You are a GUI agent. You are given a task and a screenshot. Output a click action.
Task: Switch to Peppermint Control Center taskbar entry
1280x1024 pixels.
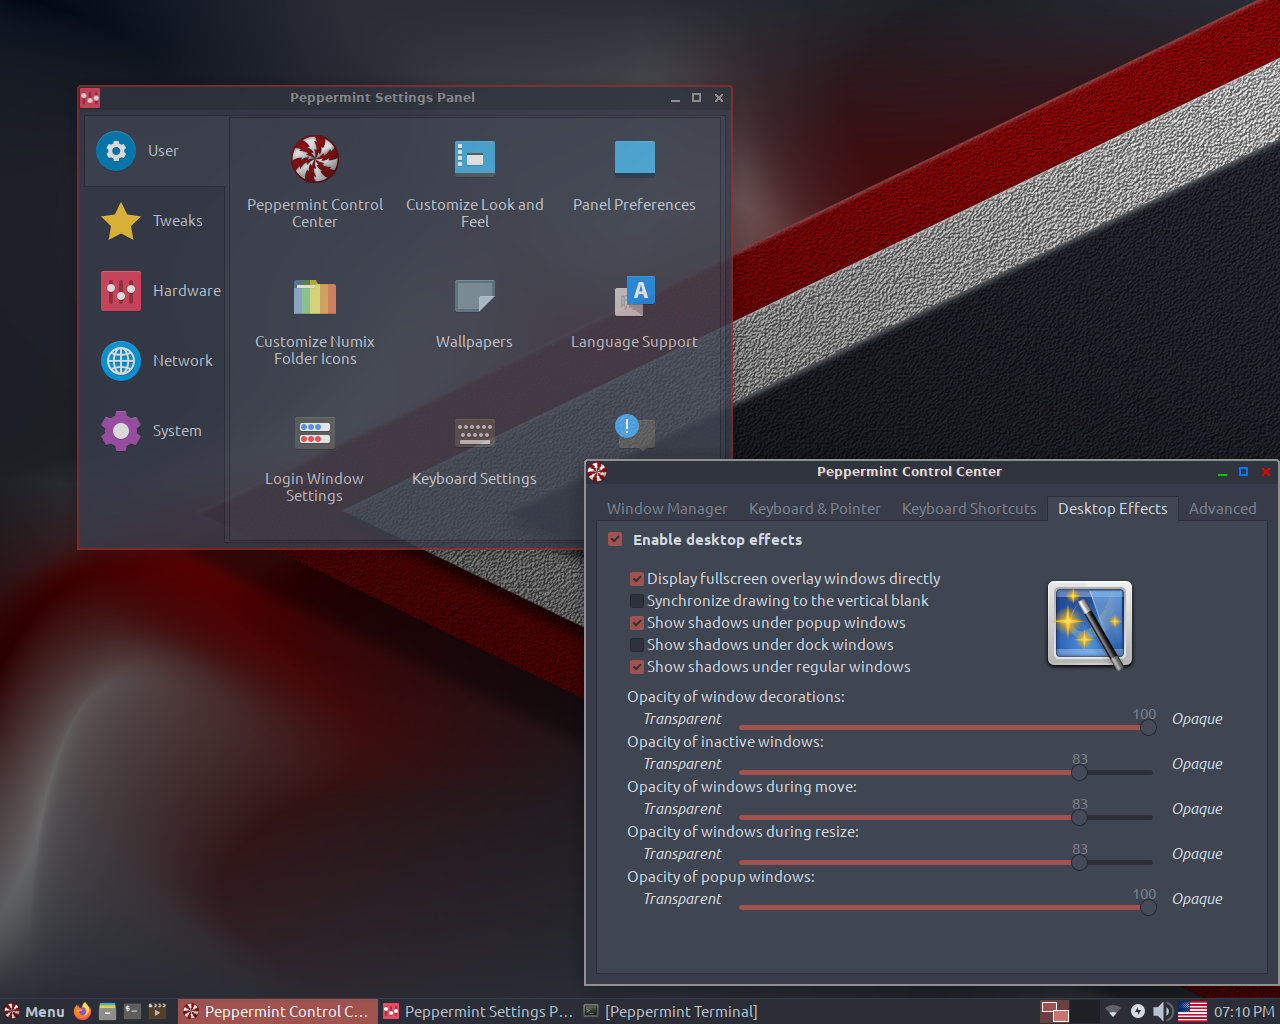pyautogui.click(x=278, y=1011)
